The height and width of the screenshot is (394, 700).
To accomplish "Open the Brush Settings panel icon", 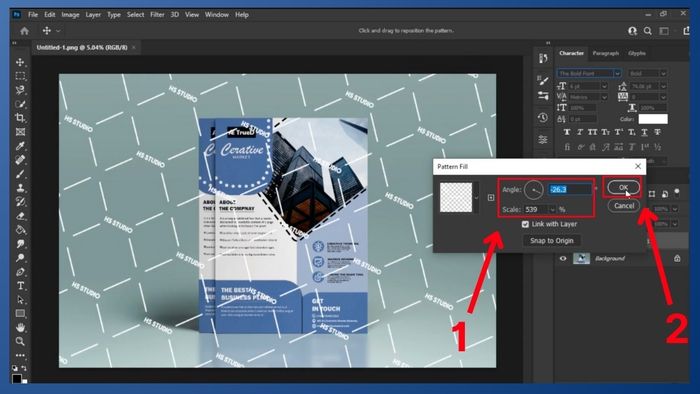I will tap(543, 81).
